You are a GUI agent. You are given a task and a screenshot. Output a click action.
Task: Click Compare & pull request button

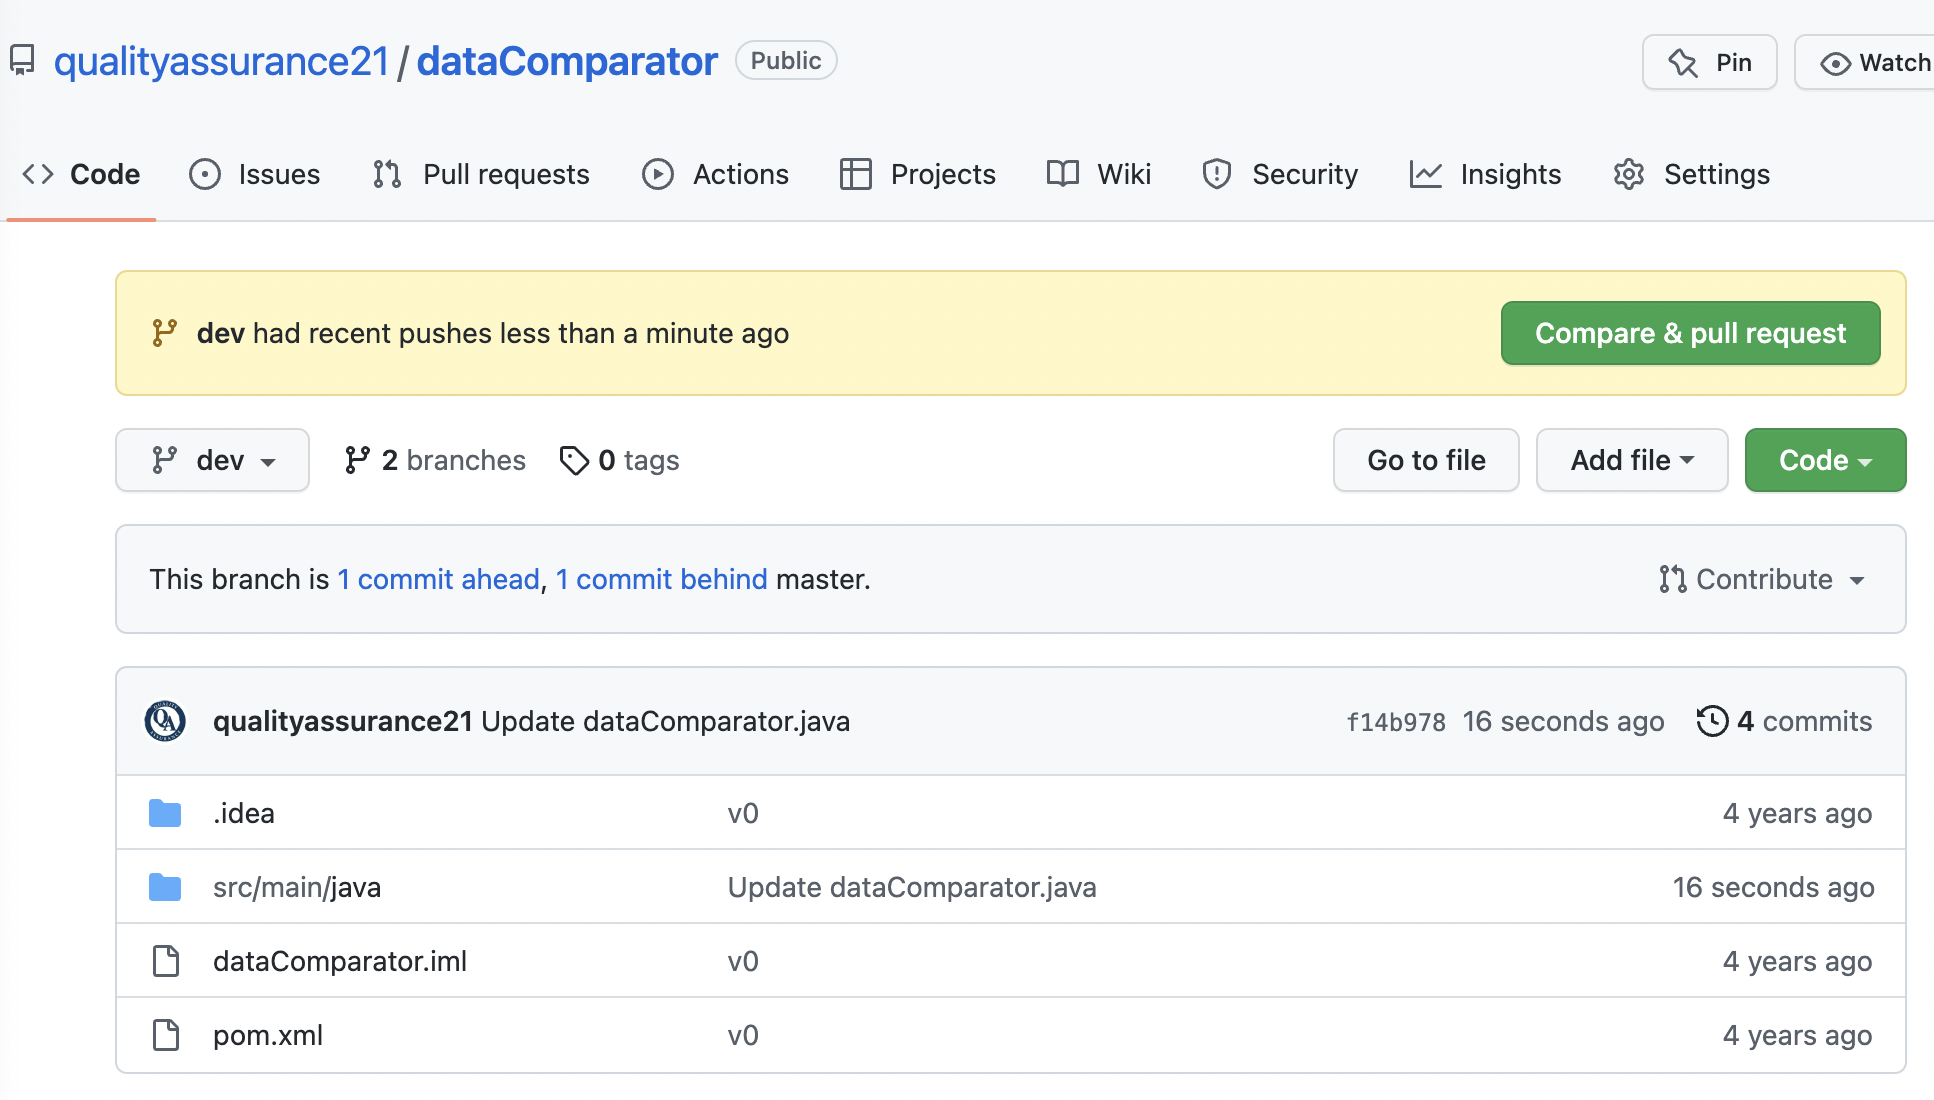[1689, 333]
